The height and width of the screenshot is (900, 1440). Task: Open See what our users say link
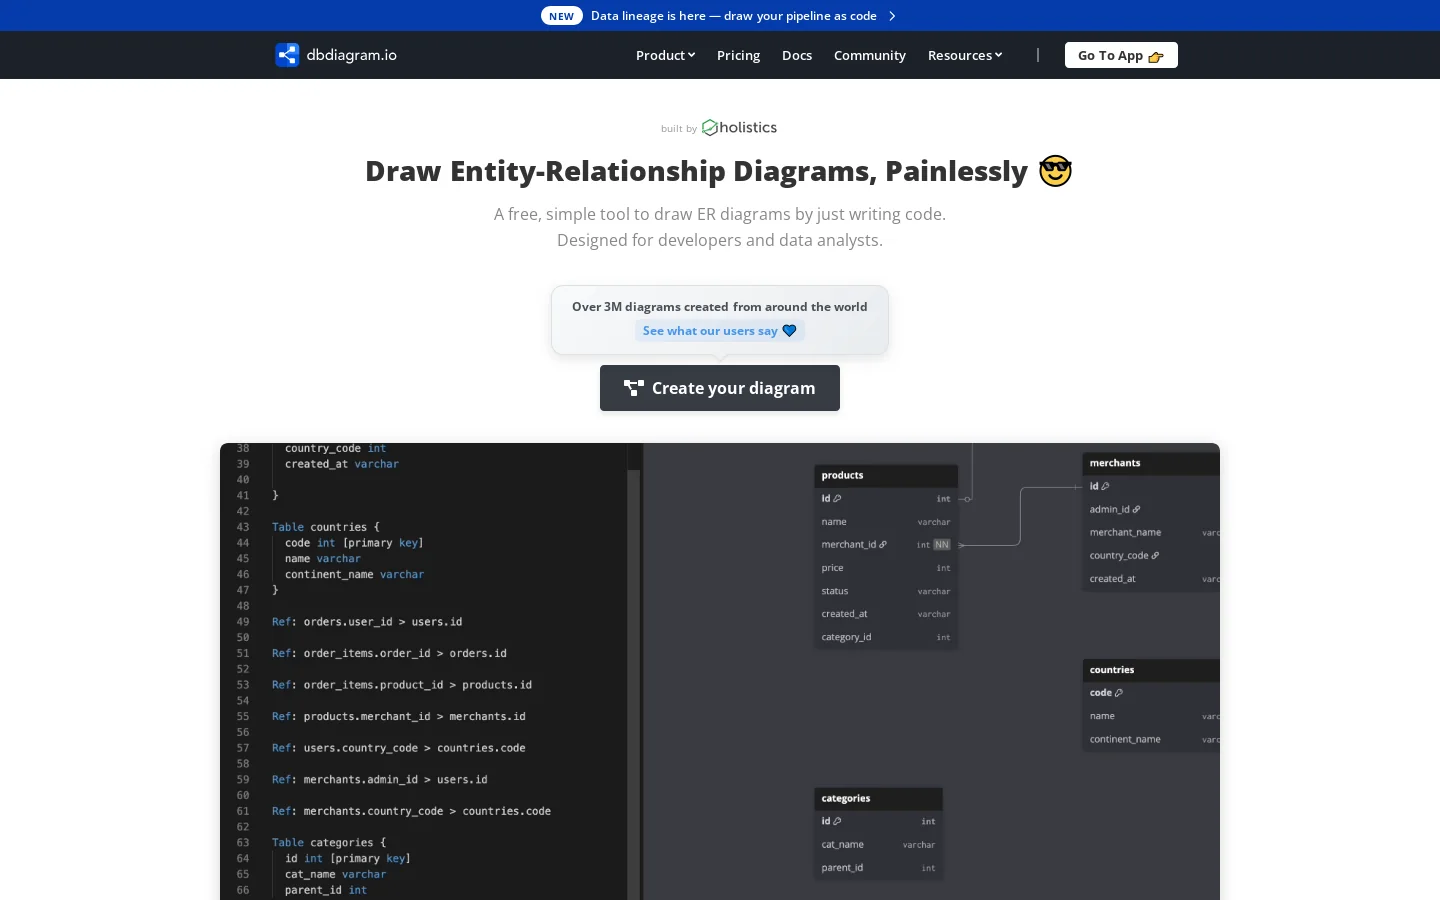pyautogui.click(x=720, y=331)
